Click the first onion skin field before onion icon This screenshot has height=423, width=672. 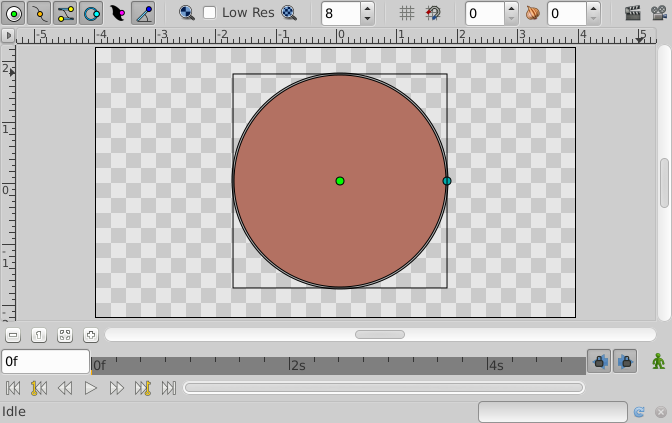click(x=485, y=13)
